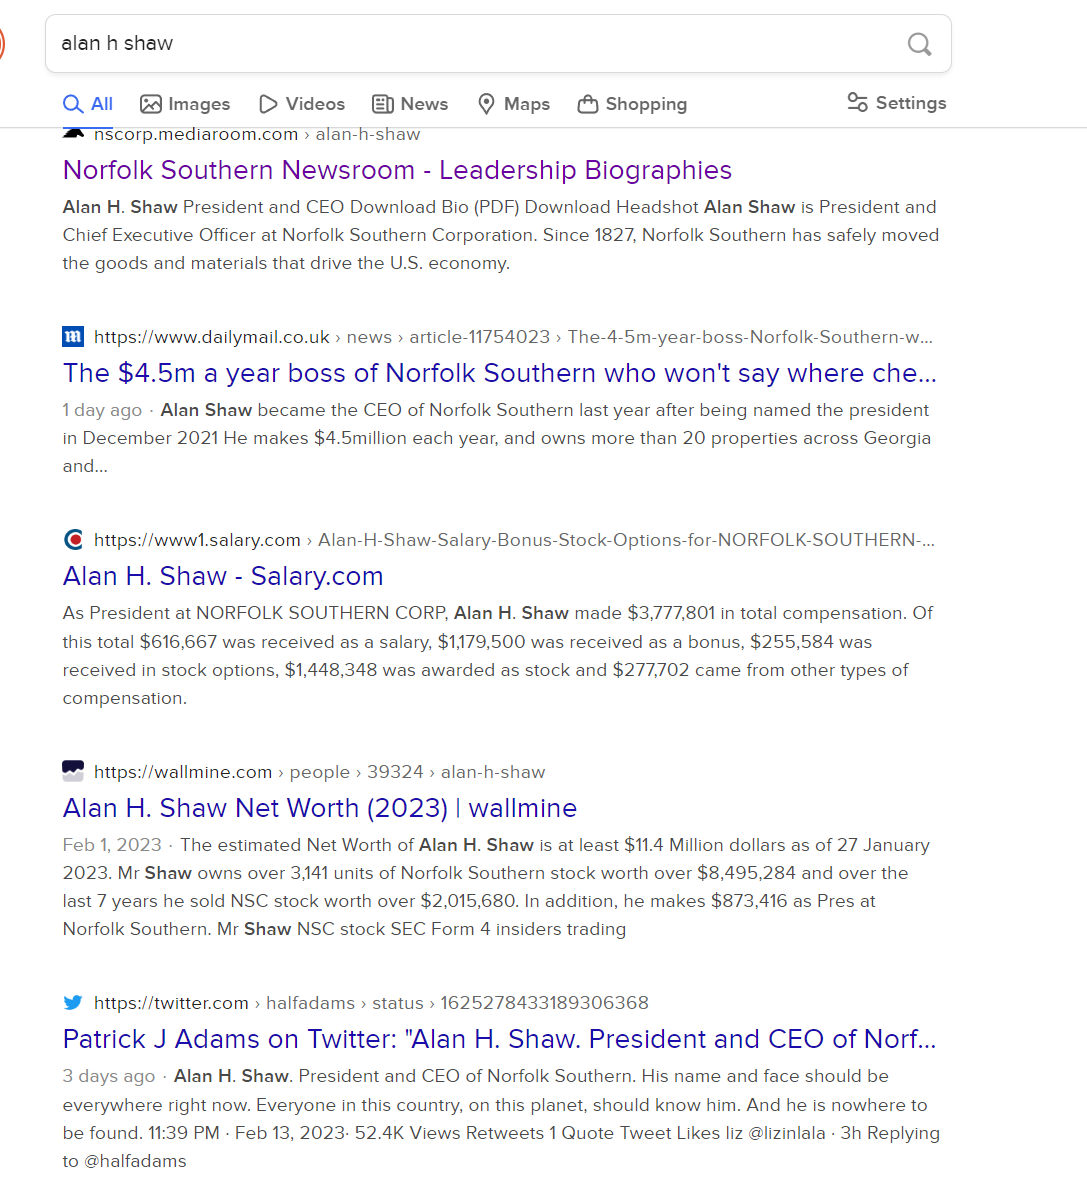This screenshot has height=1183, width=1087.
Task: Click the All tab magnifier icon
Action: [72, 104]
